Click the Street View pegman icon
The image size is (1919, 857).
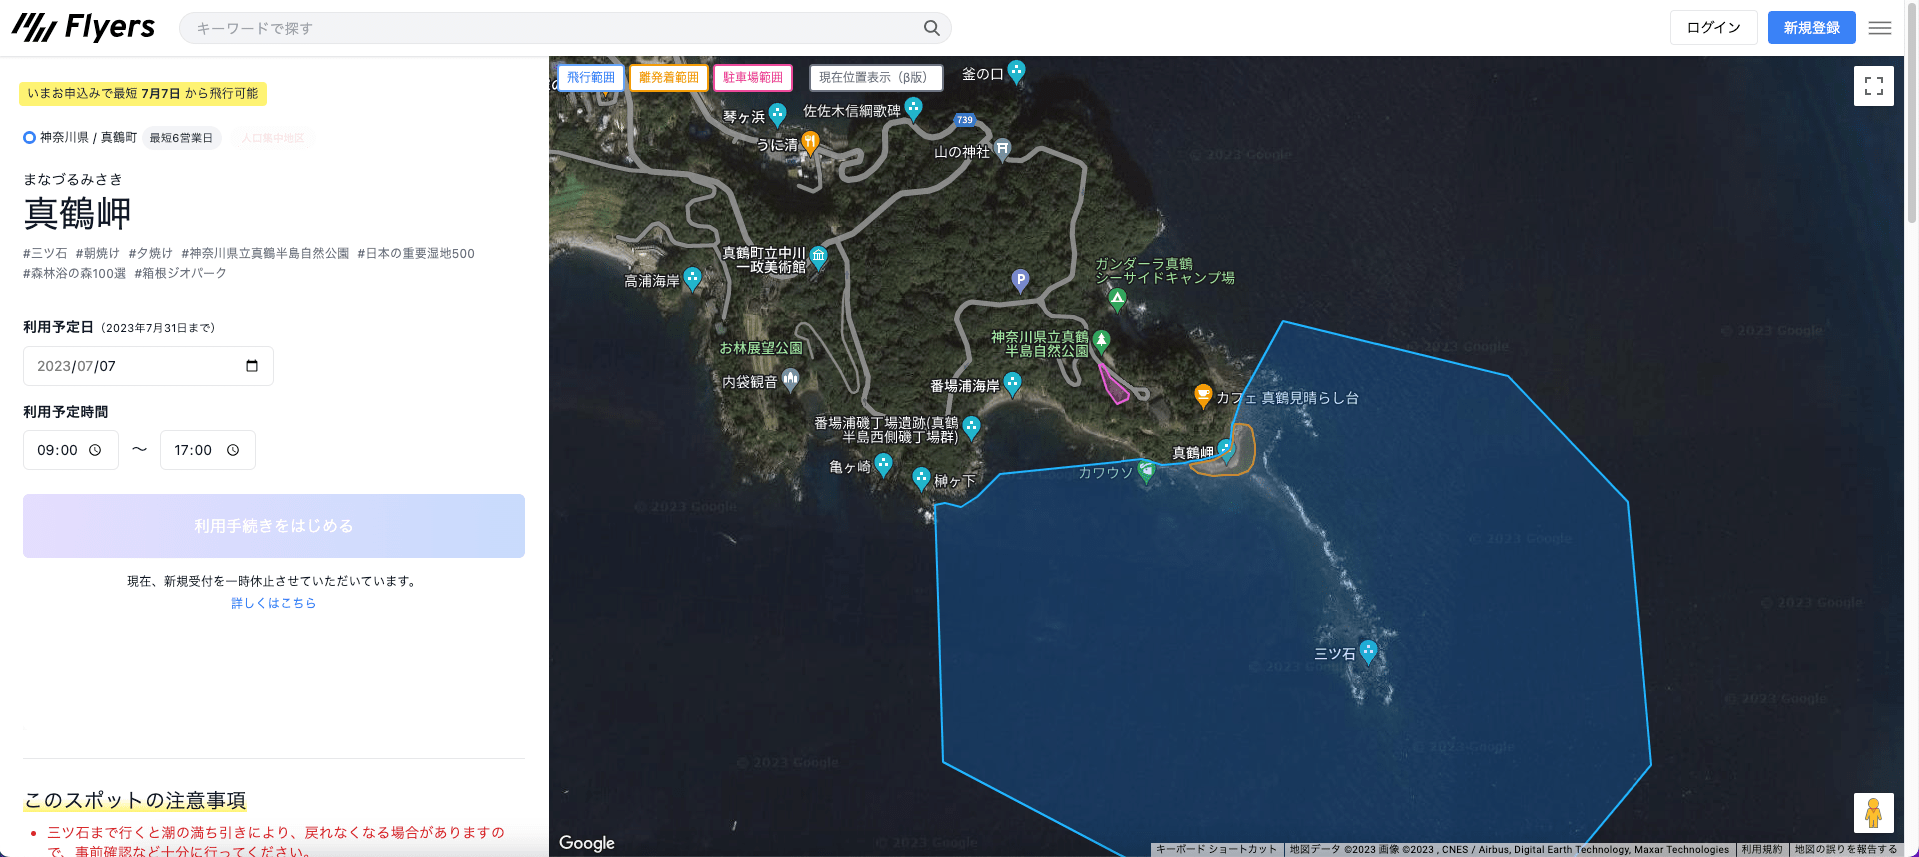pos(1873,813)
